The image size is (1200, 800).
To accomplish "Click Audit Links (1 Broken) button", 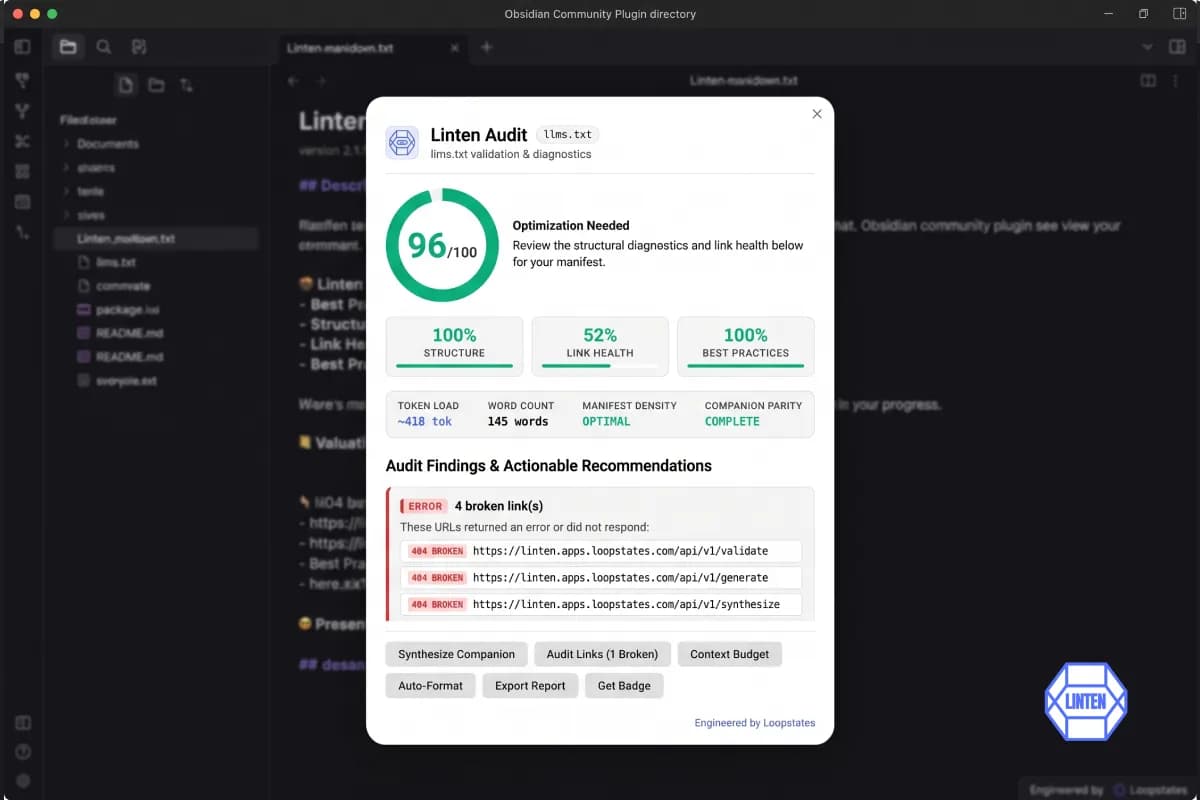I will coord(602,654).
